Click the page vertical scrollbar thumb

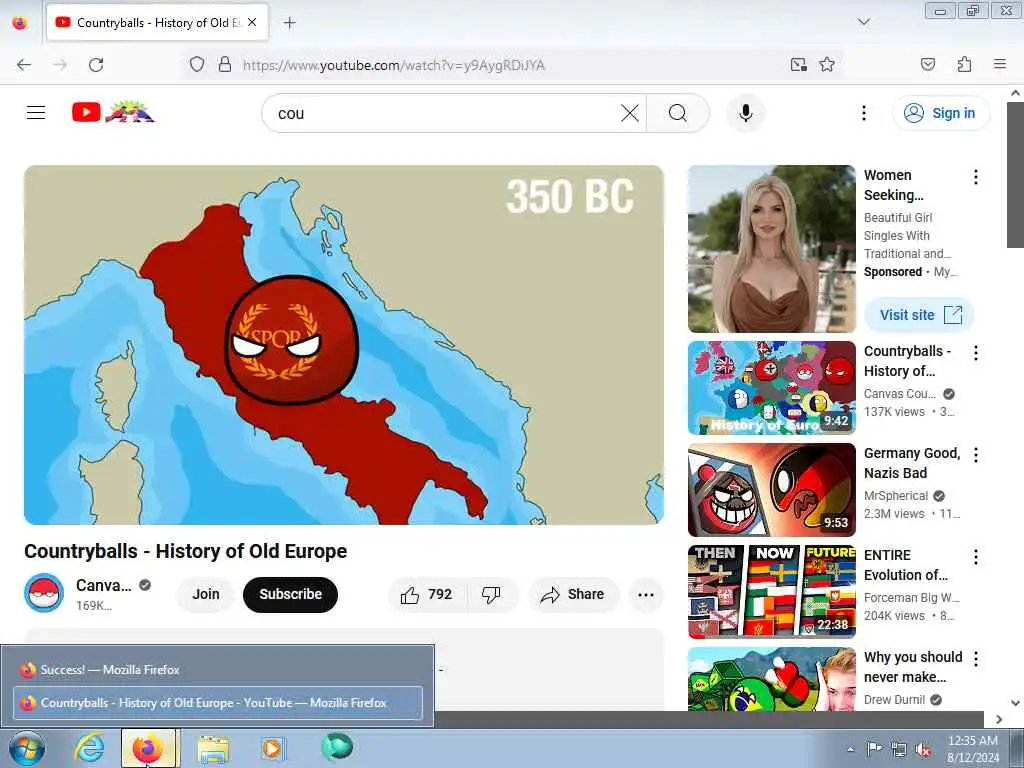(1015, 175)
